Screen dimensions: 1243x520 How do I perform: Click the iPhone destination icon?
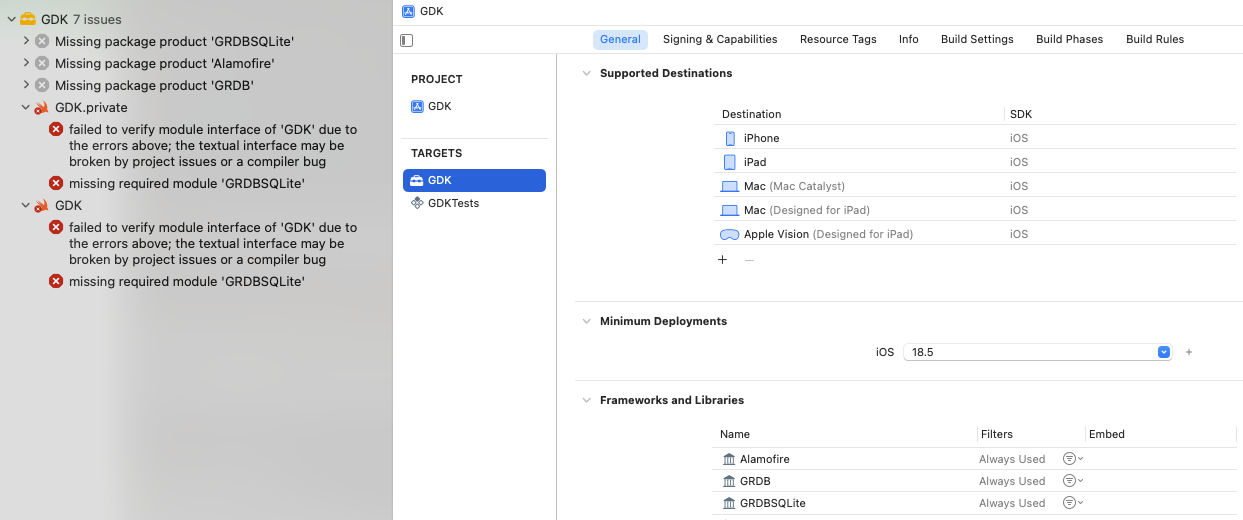click(730, 138)
